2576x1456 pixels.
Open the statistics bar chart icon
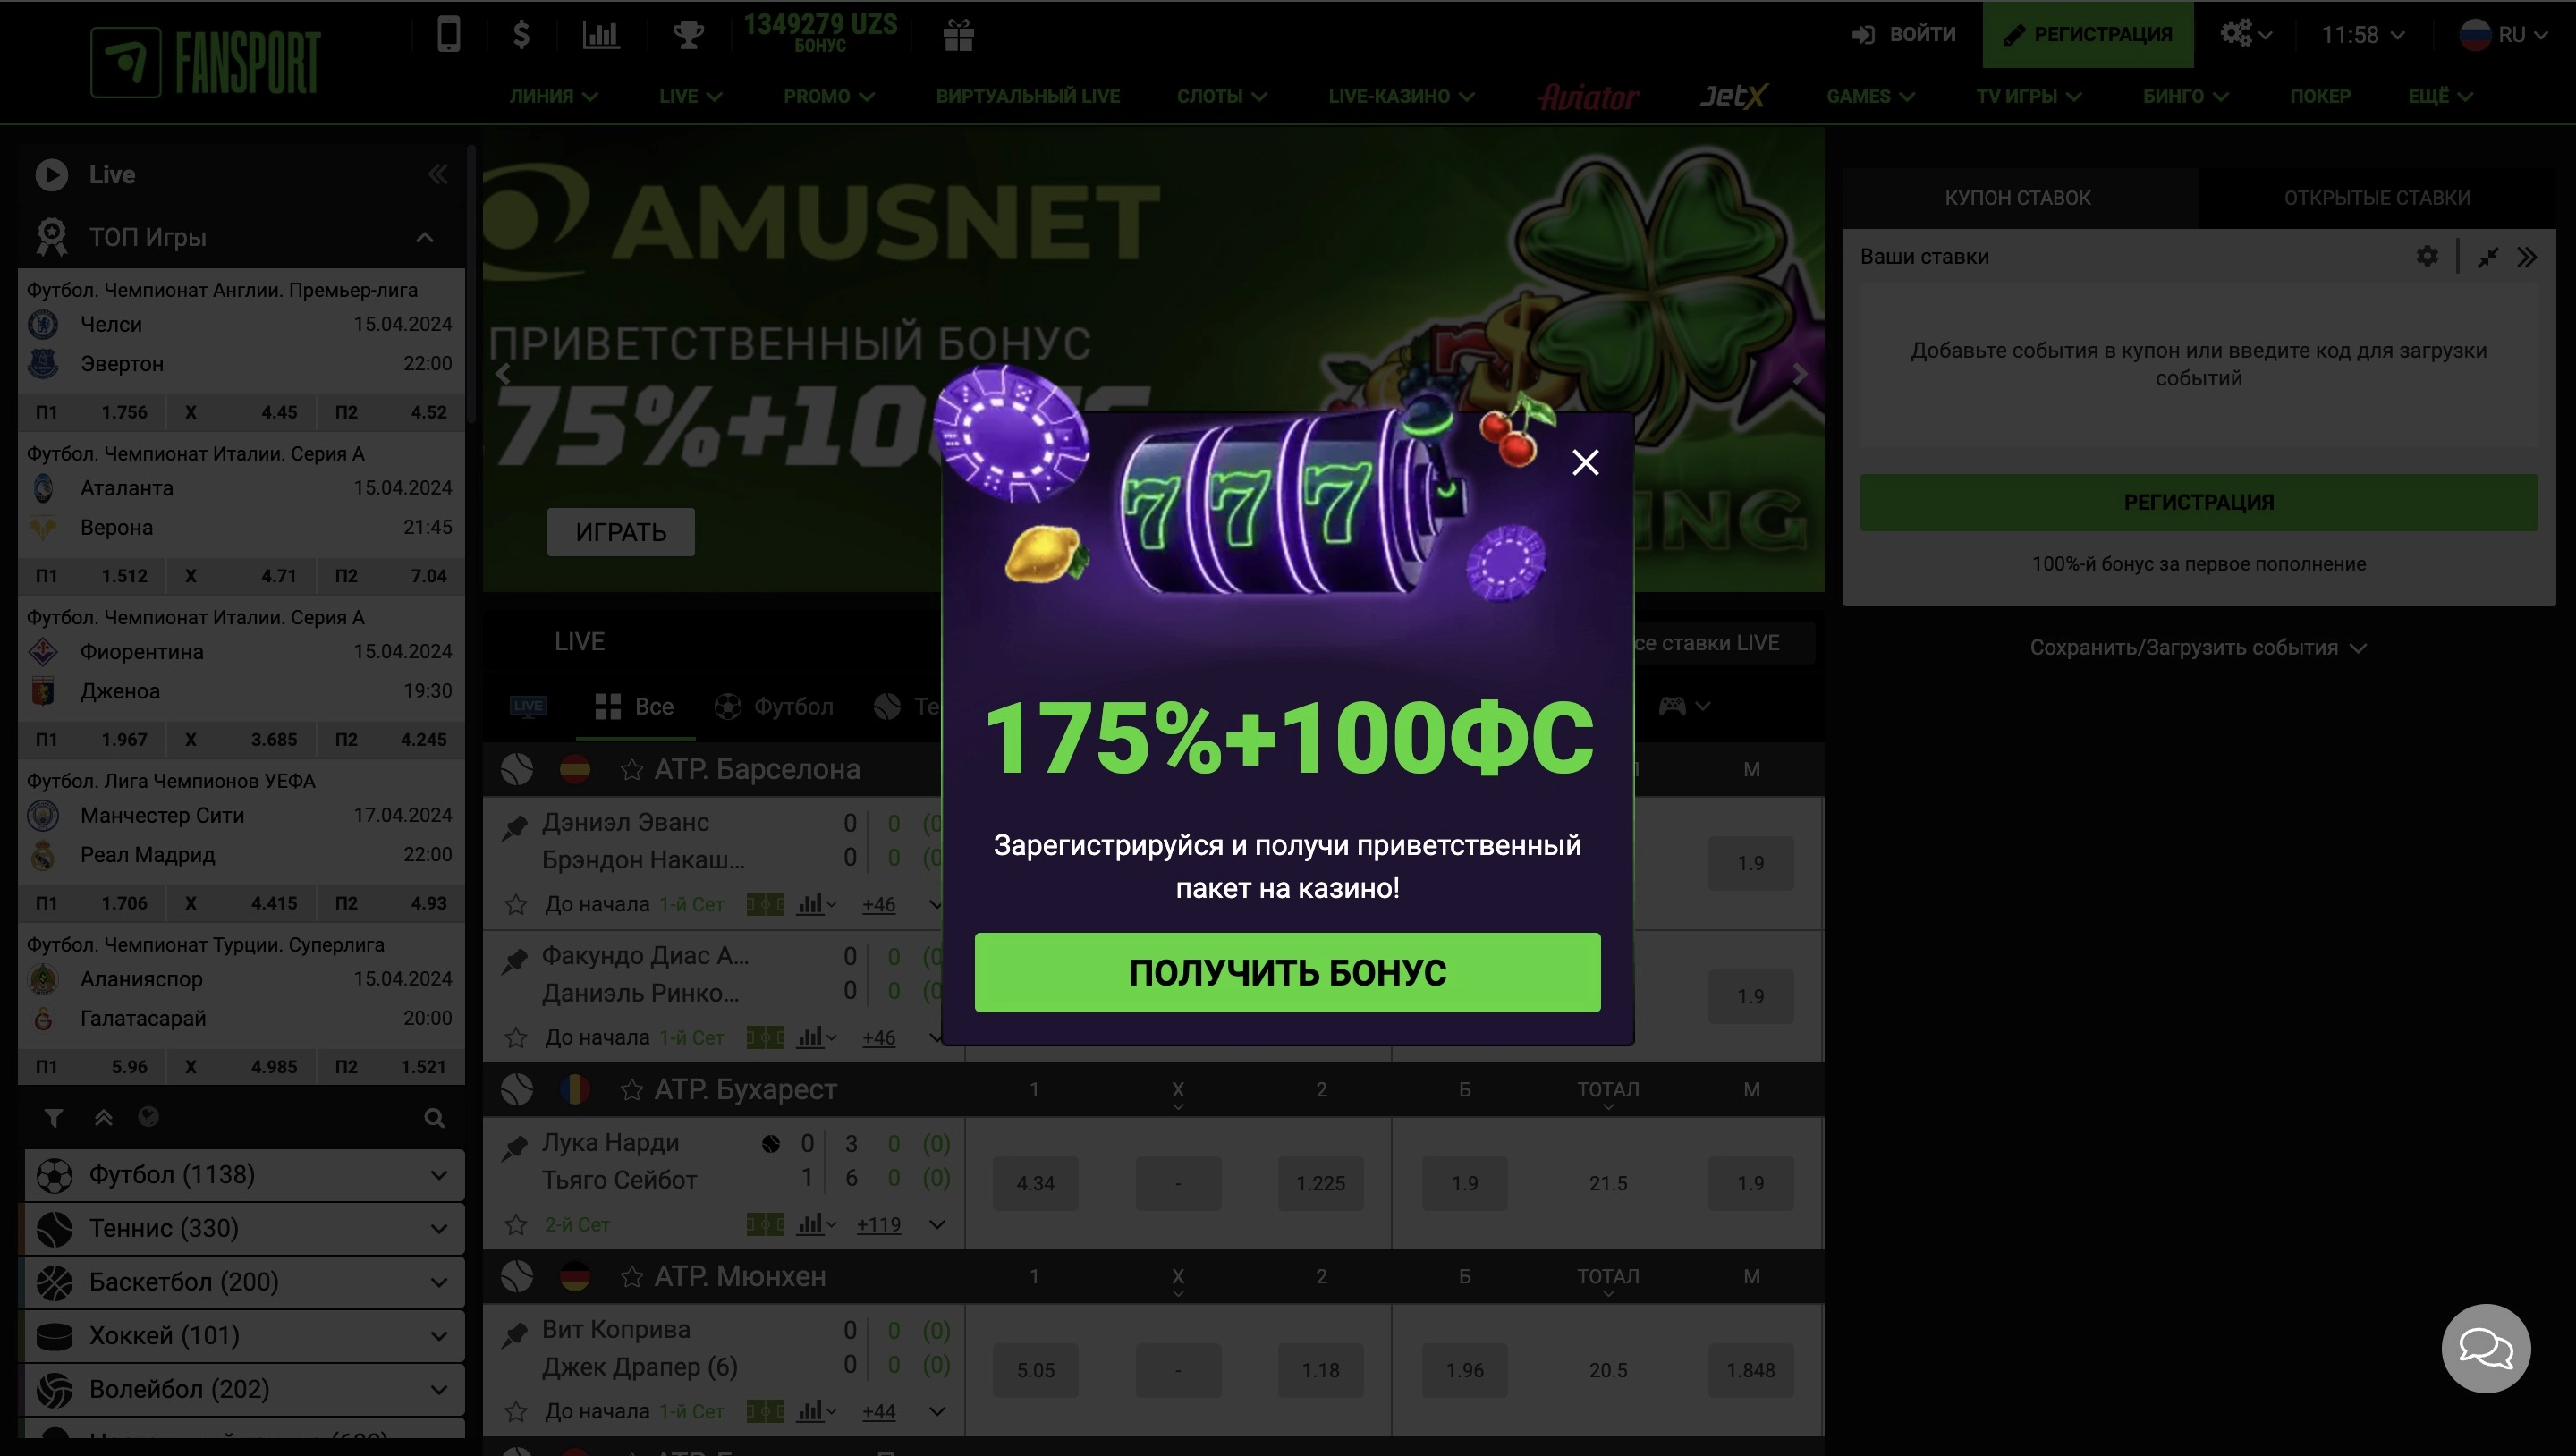[x=600, y=34]
